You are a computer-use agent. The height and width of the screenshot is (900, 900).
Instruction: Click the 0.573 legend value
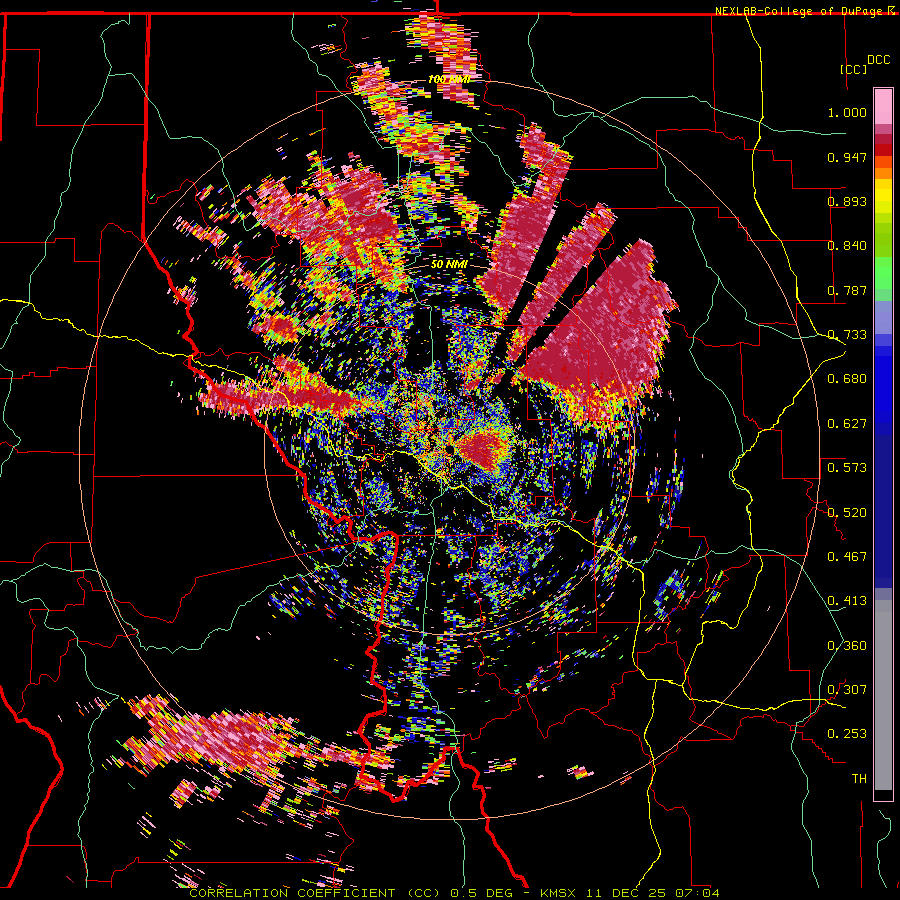[x=847, y=468]
